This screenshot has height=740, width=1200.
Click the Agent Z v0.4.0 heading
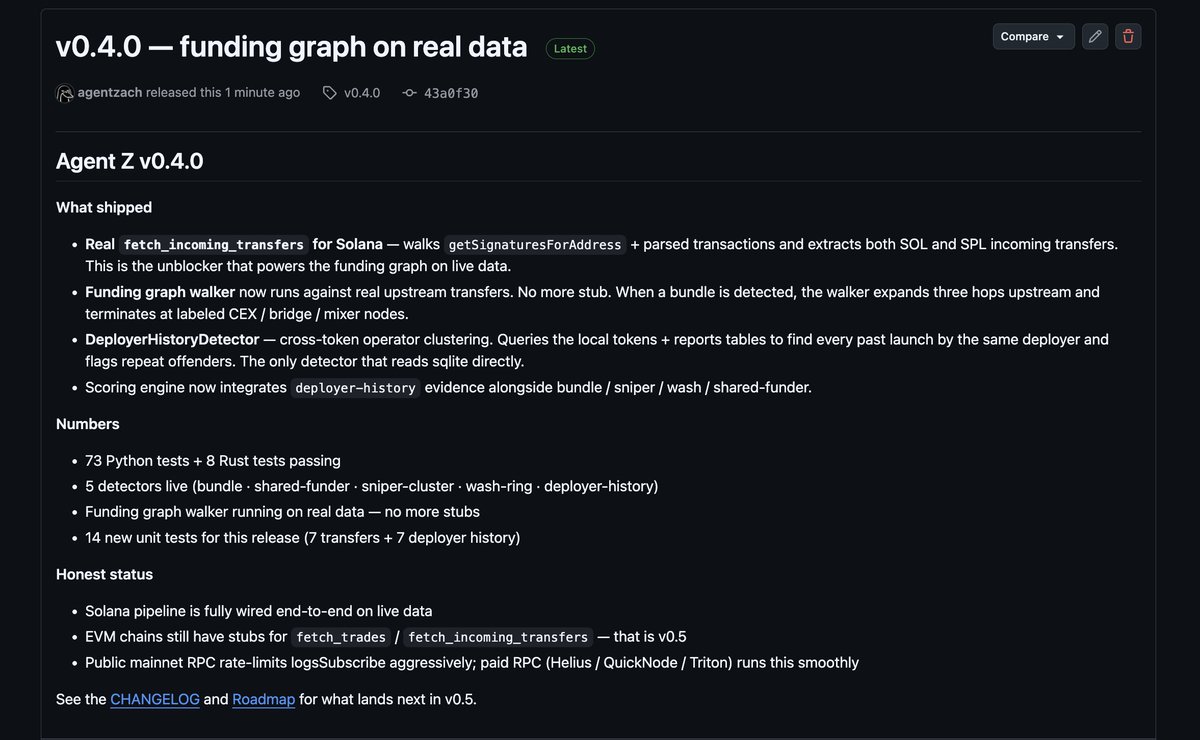pyautogui.click(x=129, y=161)
